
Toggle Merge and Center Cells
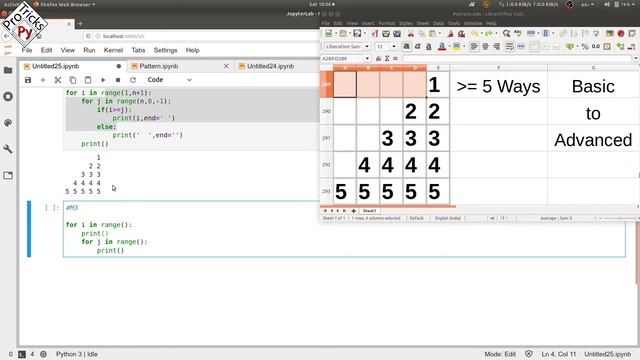point(521,47)
